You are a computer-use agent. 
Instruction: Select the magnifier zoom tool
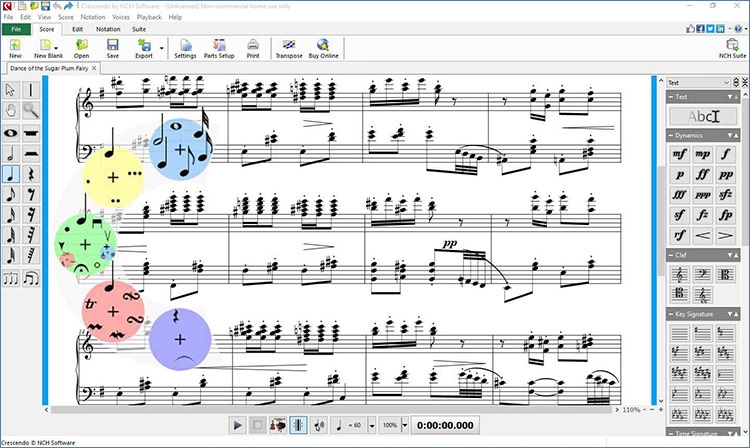32,110
